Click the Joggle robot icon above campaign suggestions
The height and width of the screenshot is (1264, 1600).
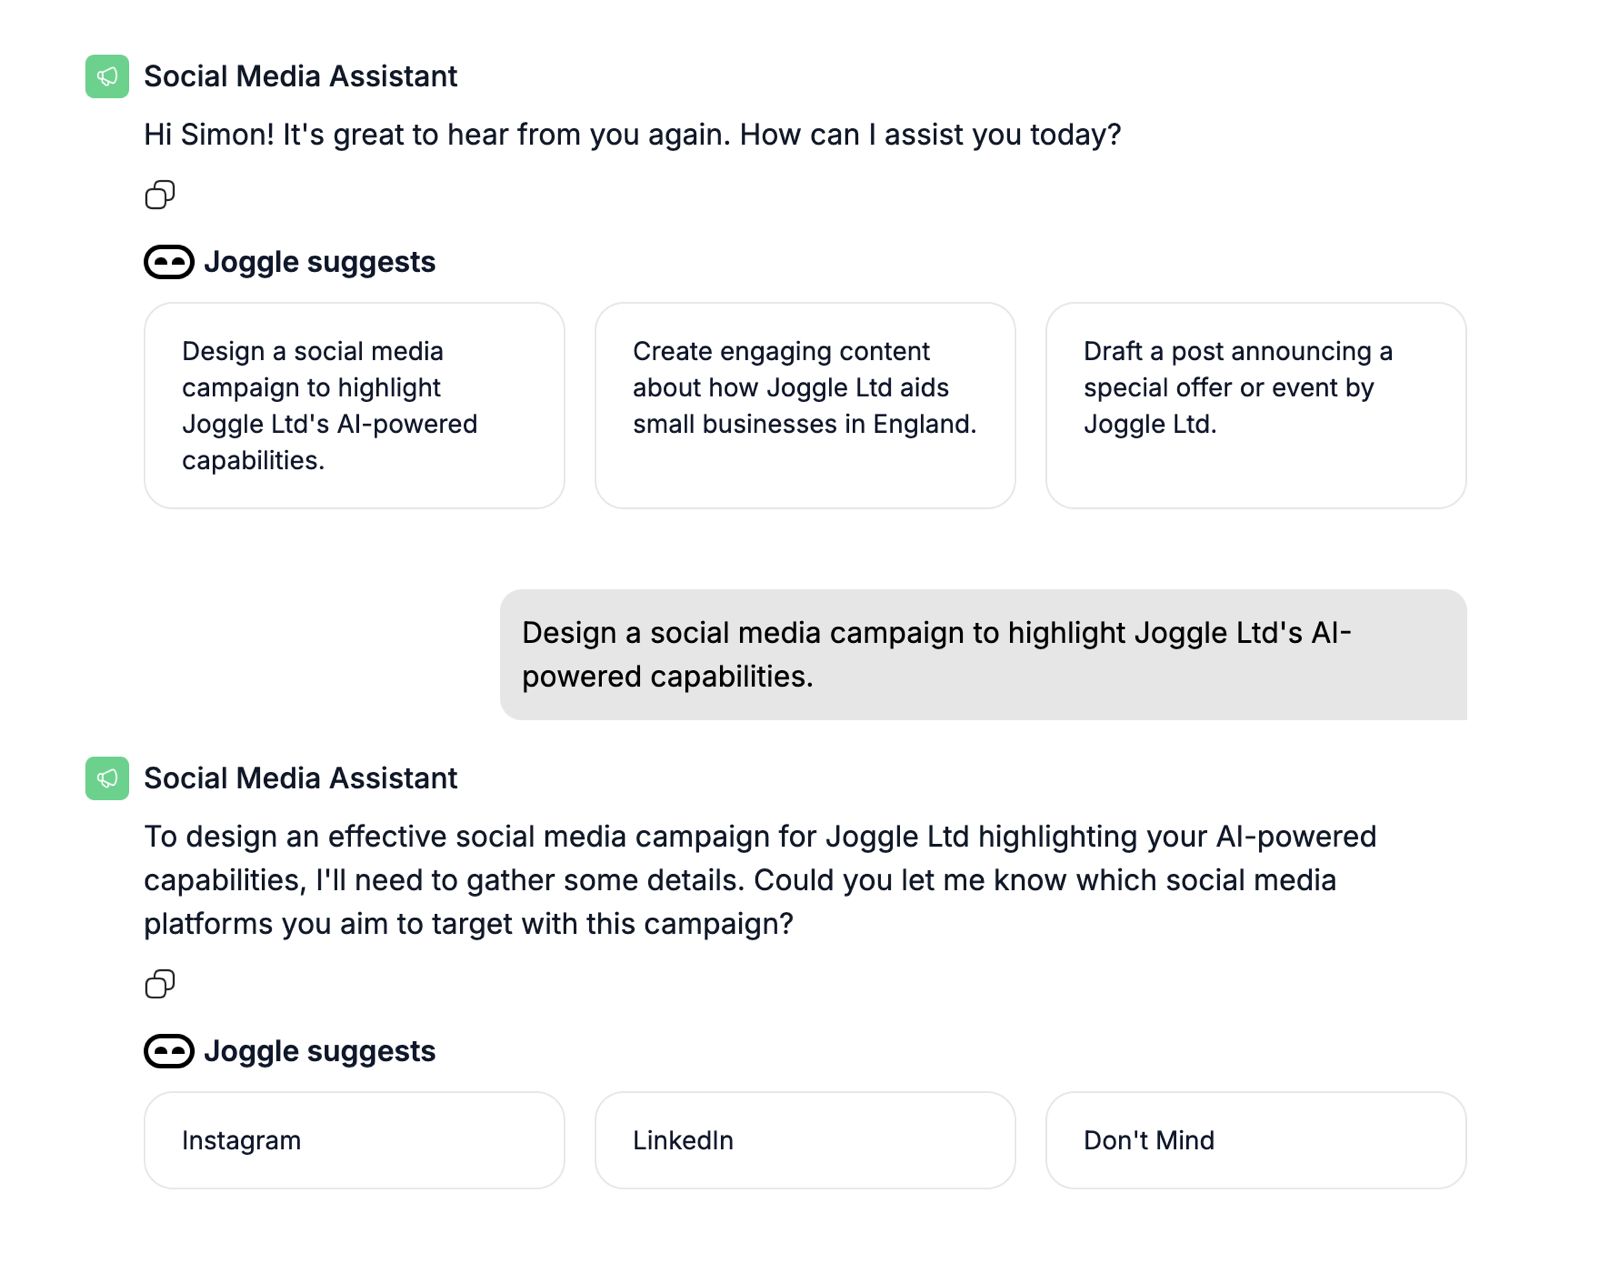coord(169,262)
